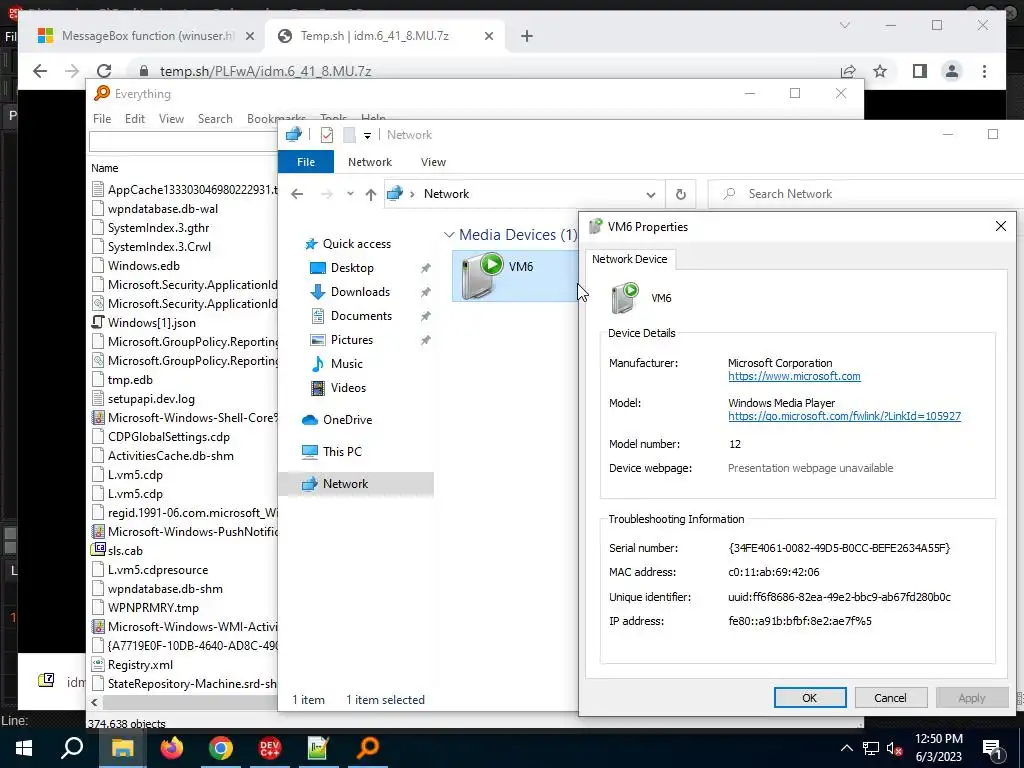The image size is (1024, 768).
Task: Open Firefox from the taskbar
Action: coord(172,748)
